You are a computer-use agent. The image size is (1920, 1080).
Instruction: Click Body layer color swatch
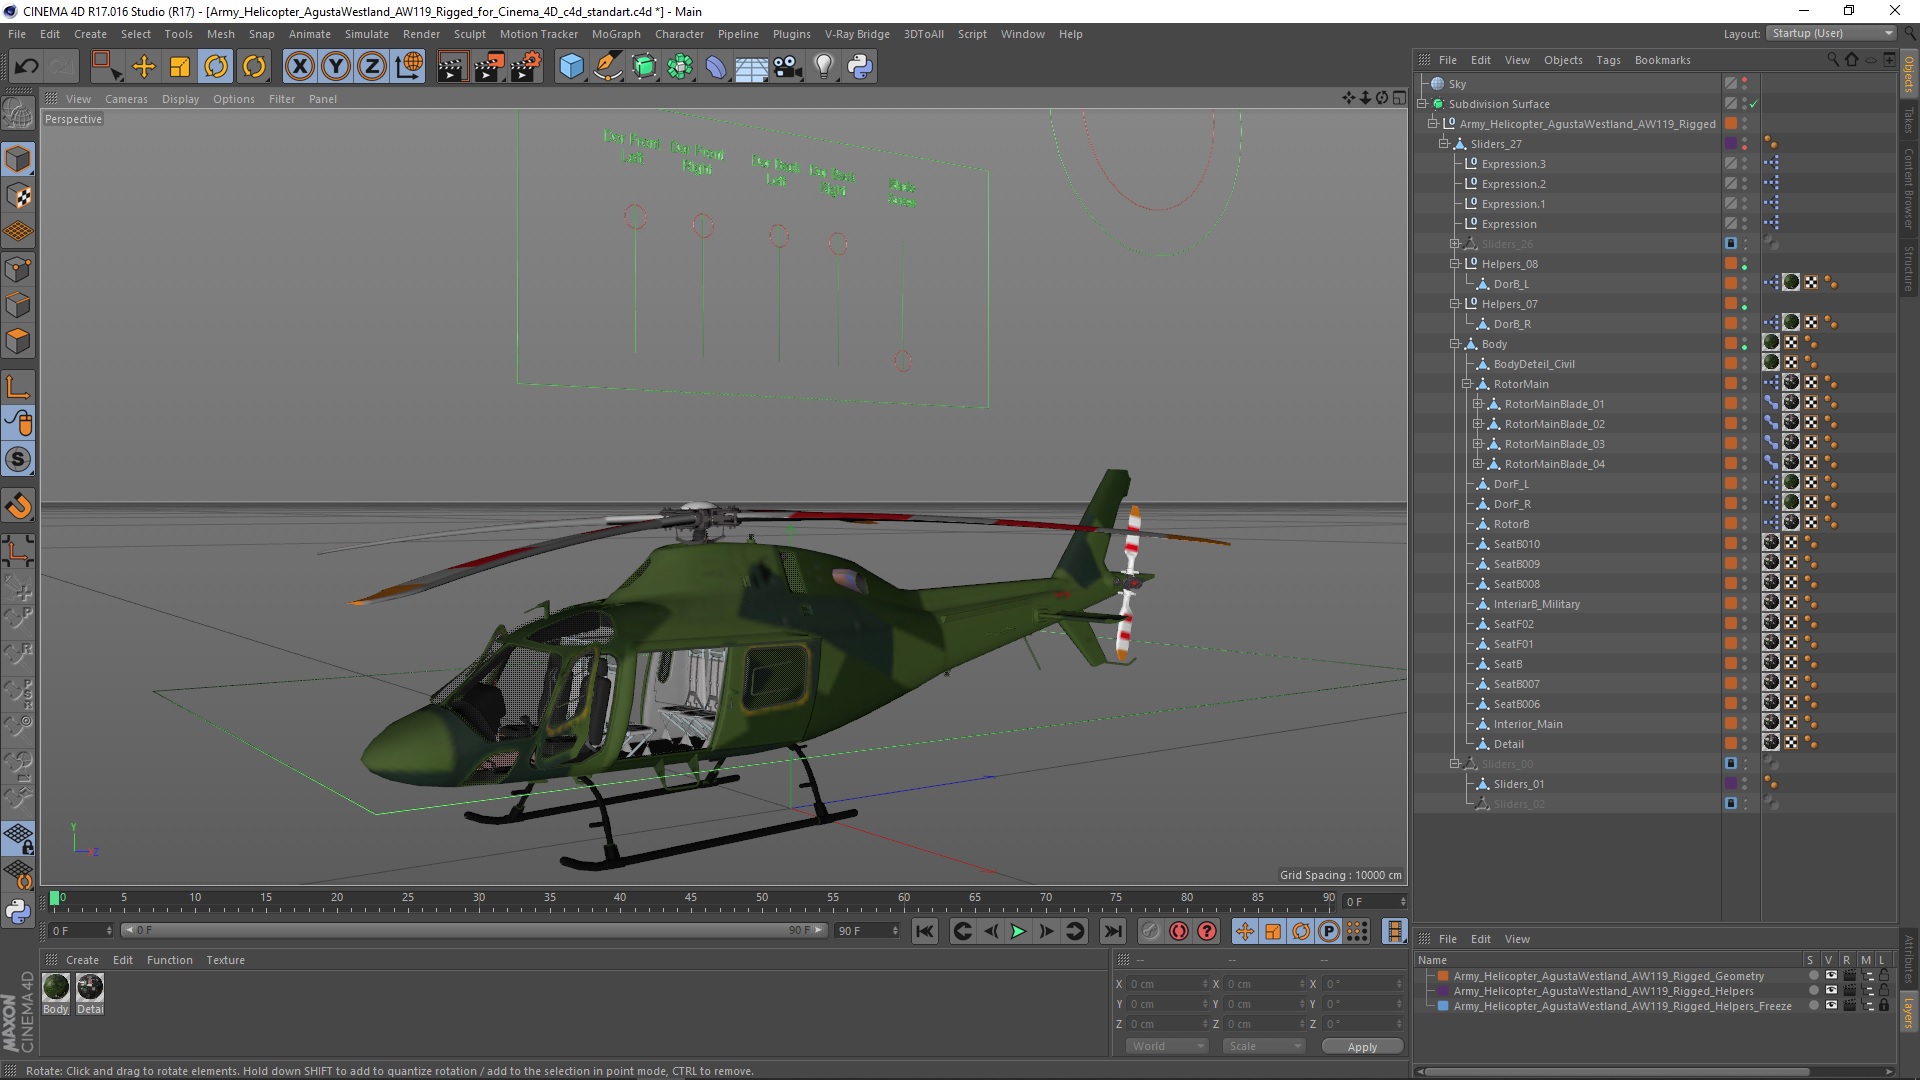1731,344
